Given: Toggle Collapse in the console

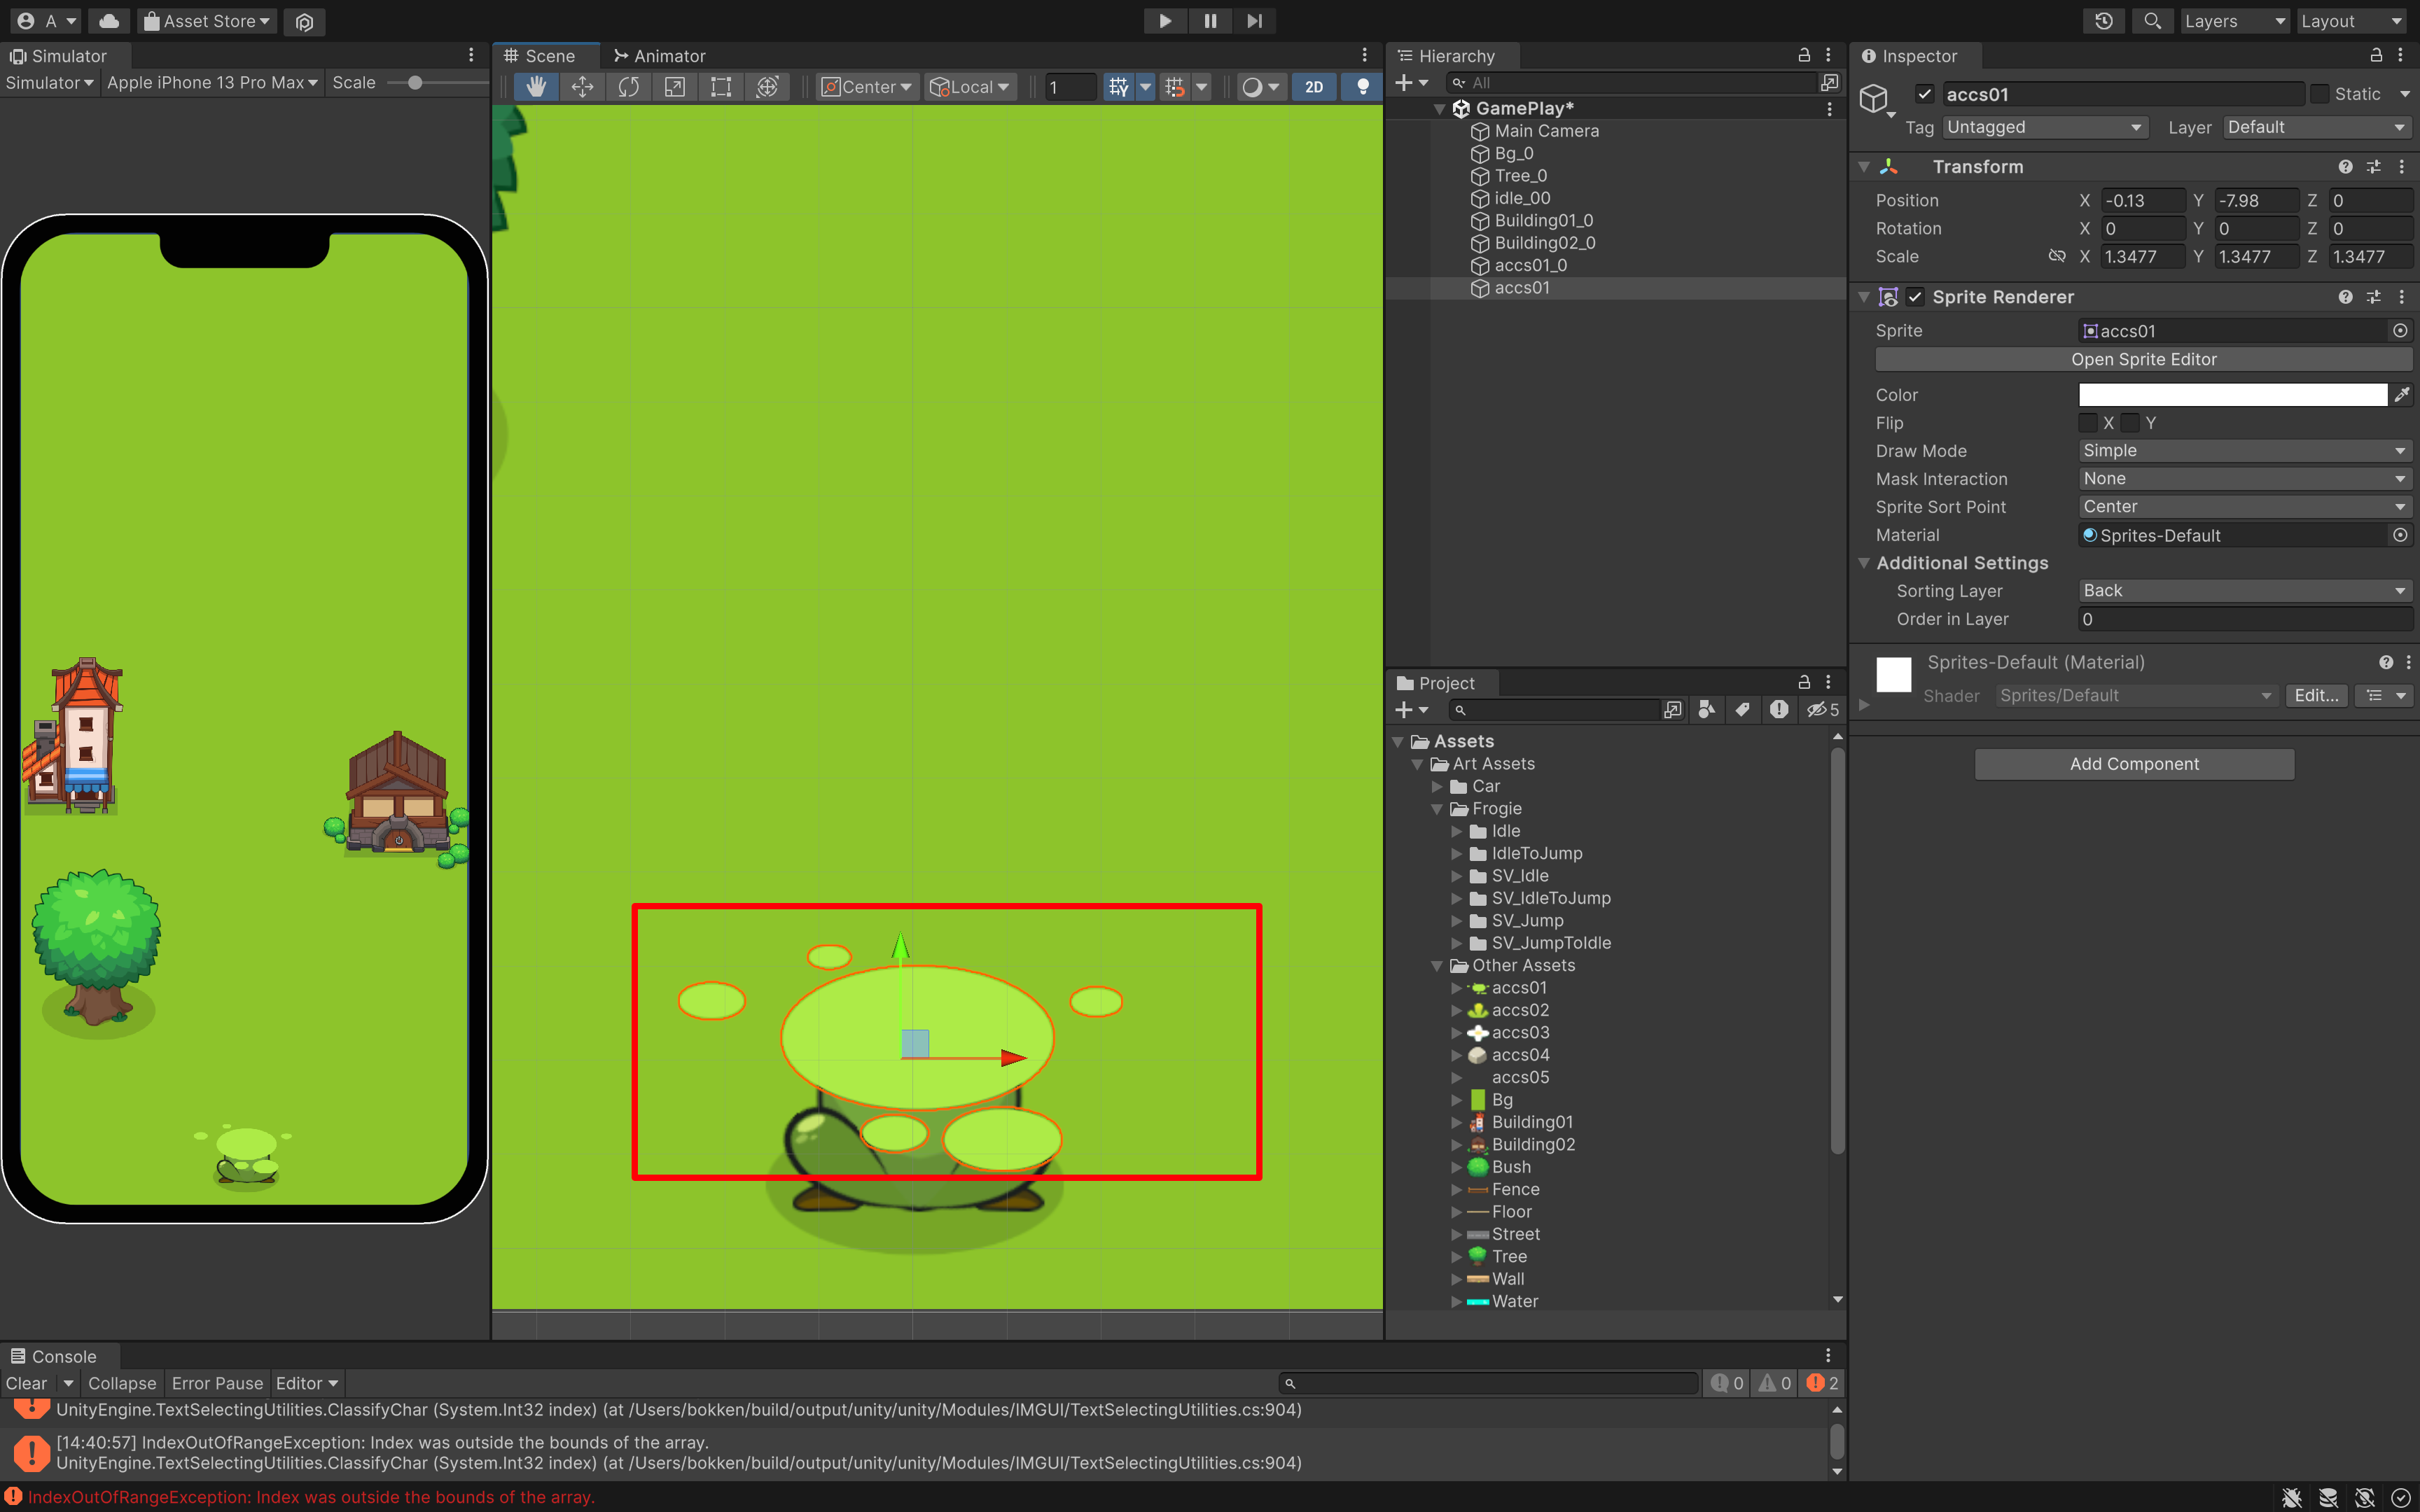Looking at the screenshot, I should pyautogui.click(x=122, y=1384).
